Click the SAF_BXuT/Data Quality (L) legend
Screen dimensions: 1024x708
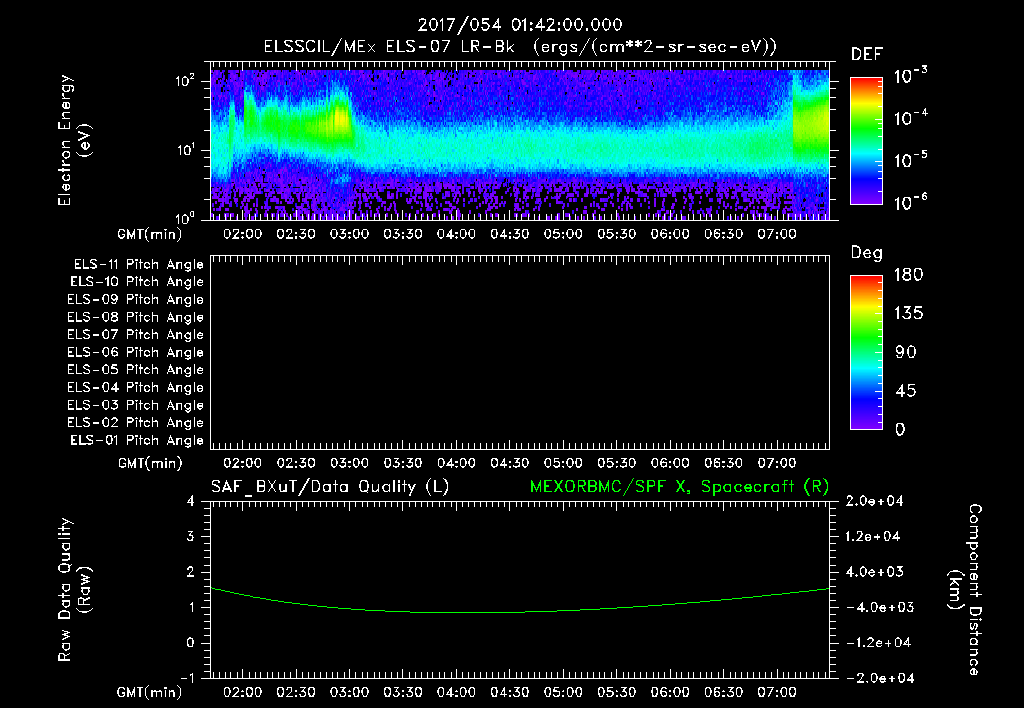[330, 487]
